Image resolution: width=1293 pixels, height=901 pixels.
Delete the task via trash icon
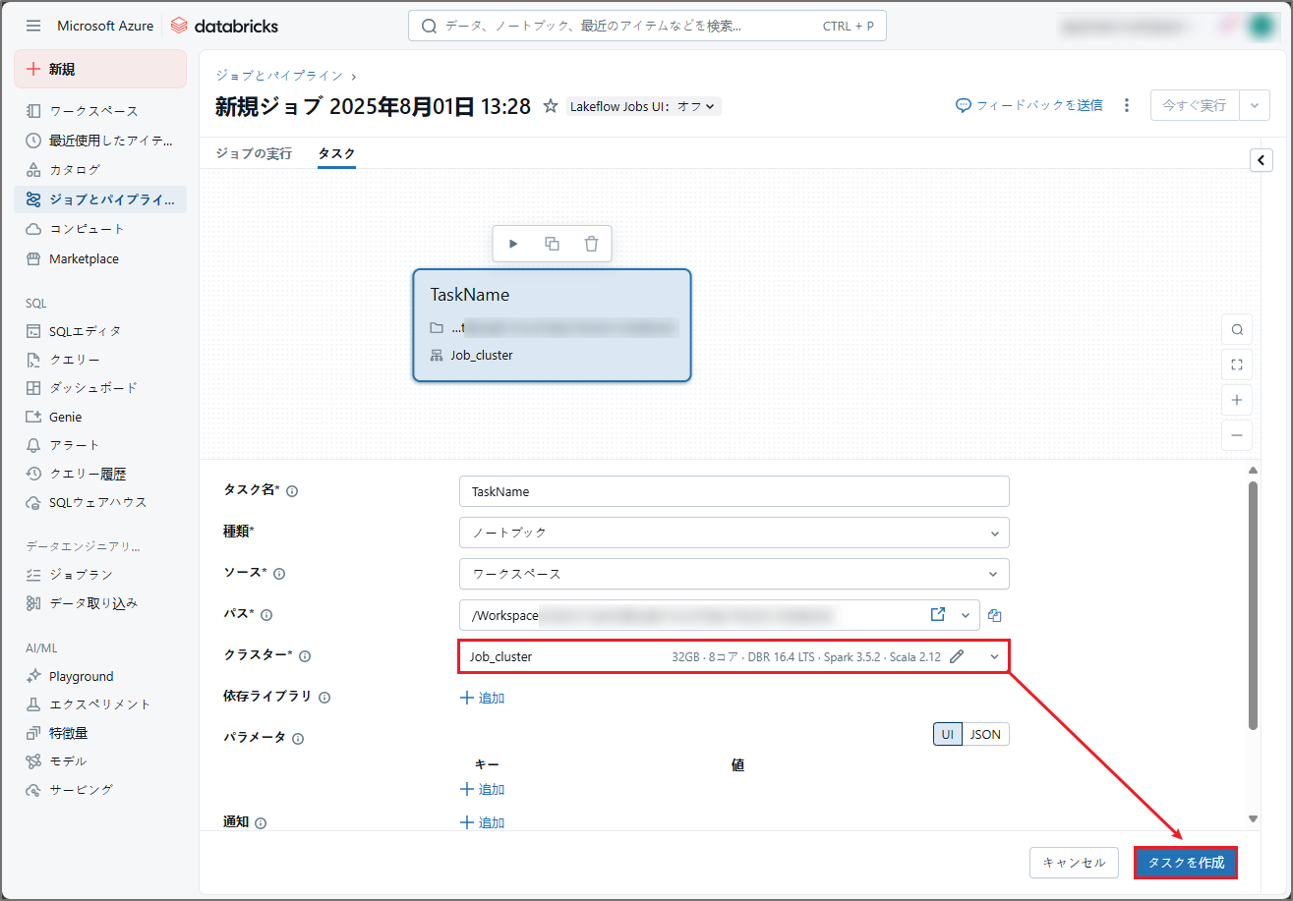[x=591, y=244]
